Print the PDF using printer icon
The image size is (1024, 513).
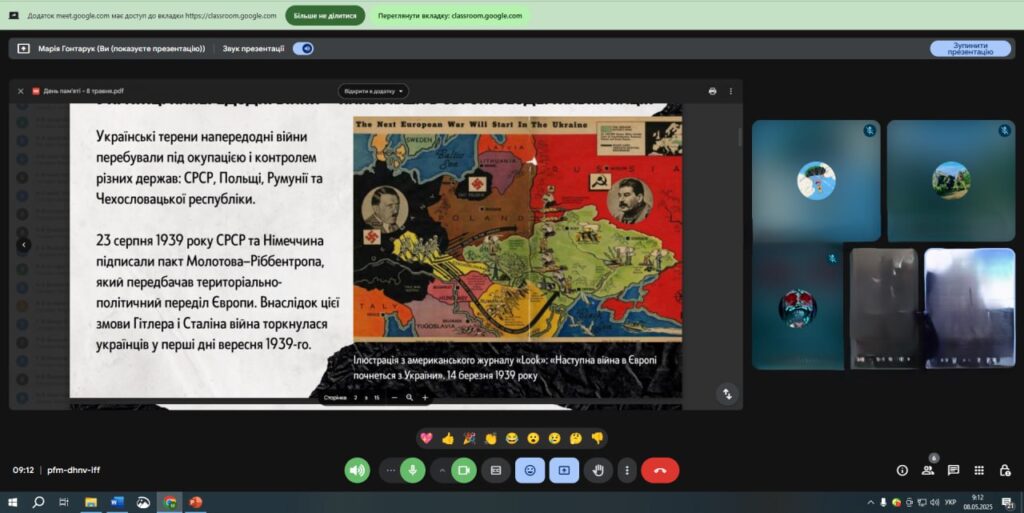pos(712,91)
